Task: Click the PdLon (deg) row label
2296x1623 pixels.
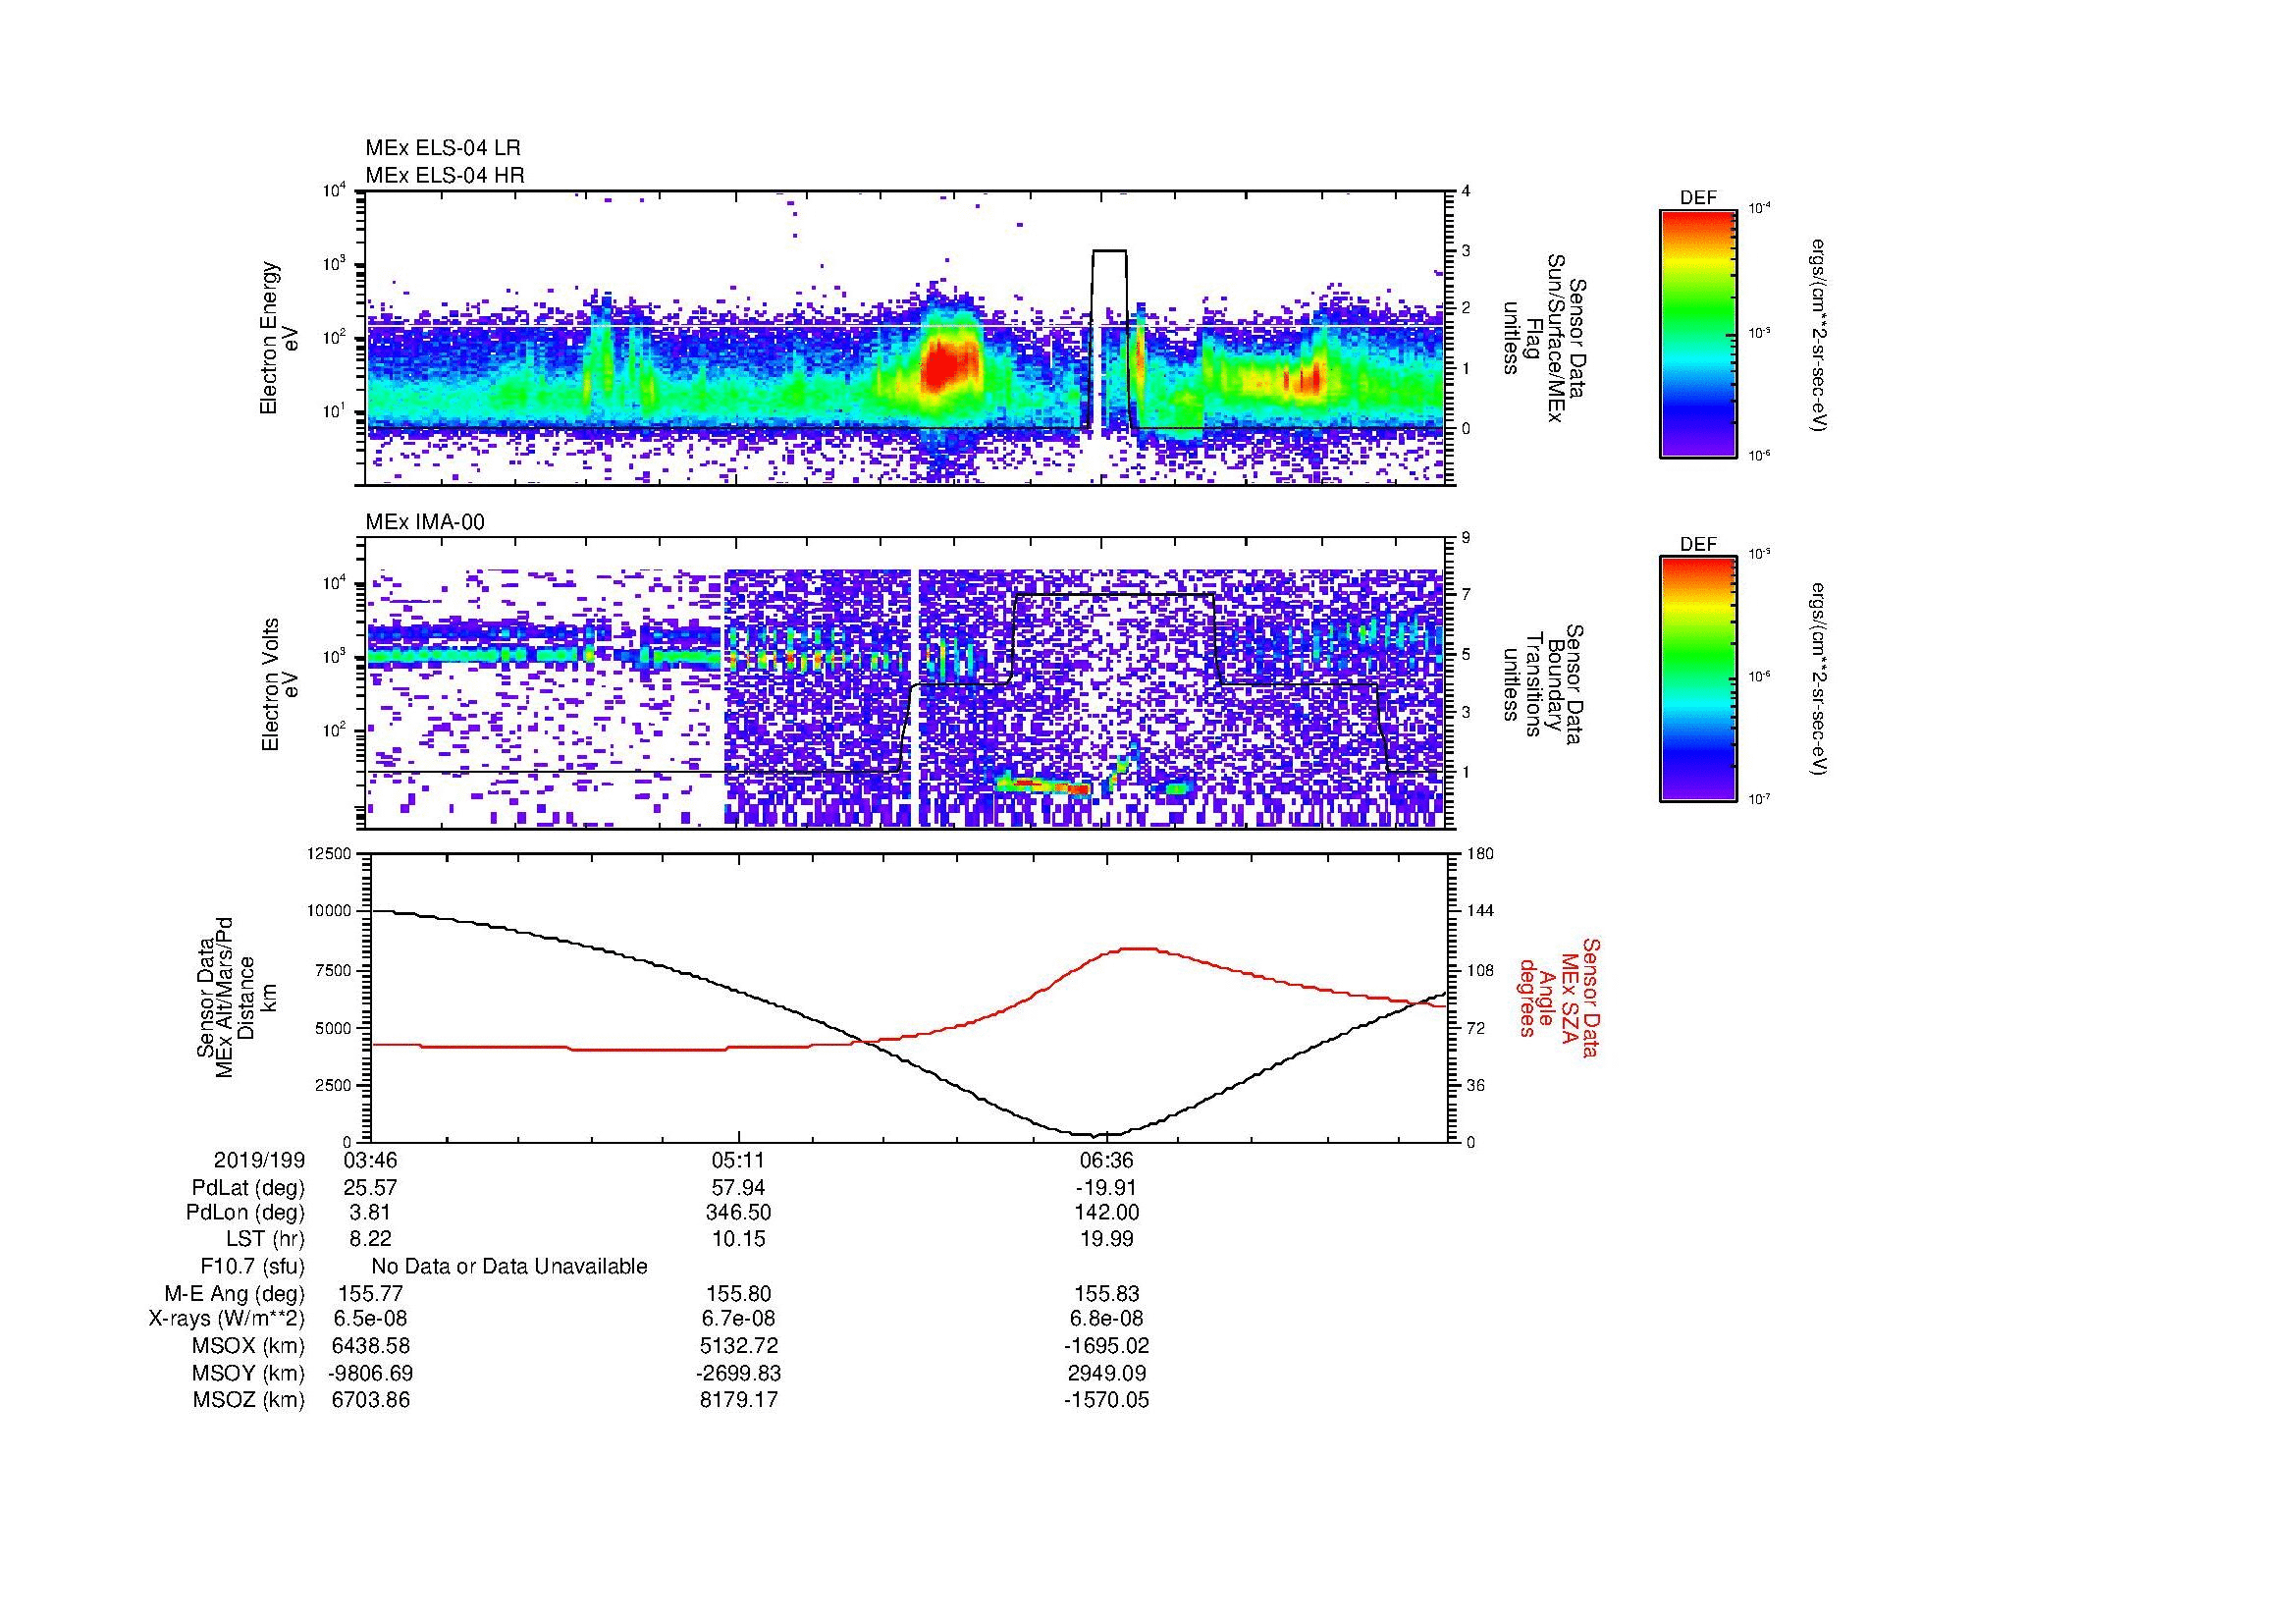Action: [246, 1213]
